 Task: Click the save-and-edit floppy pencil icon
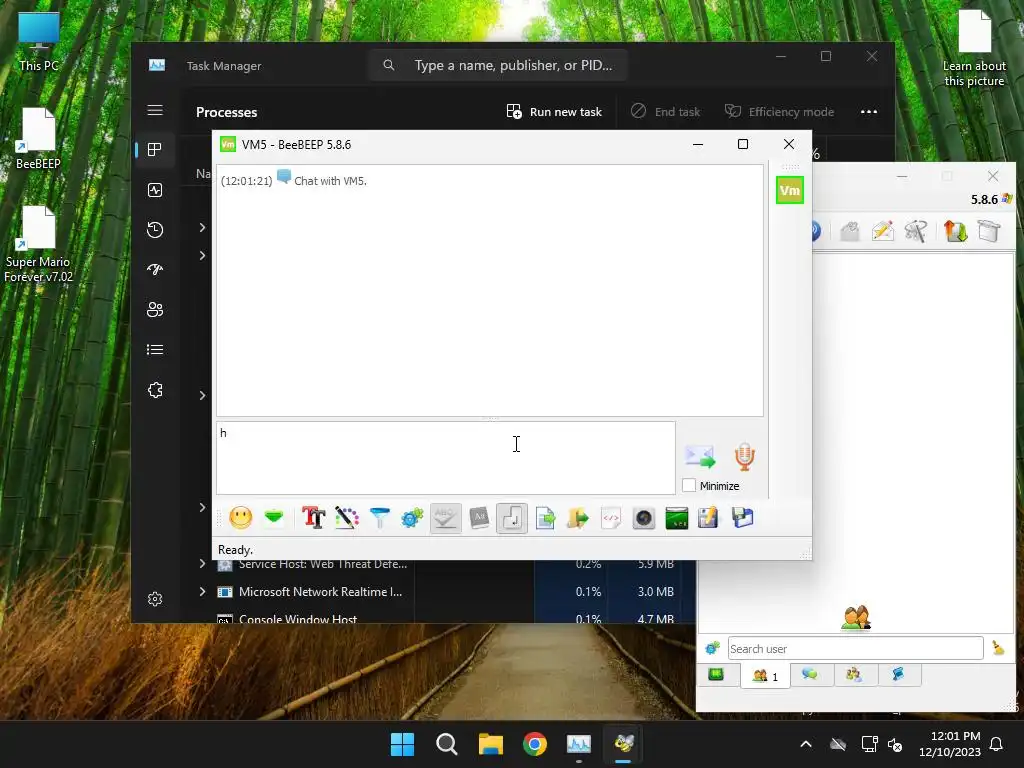(709, 519)
